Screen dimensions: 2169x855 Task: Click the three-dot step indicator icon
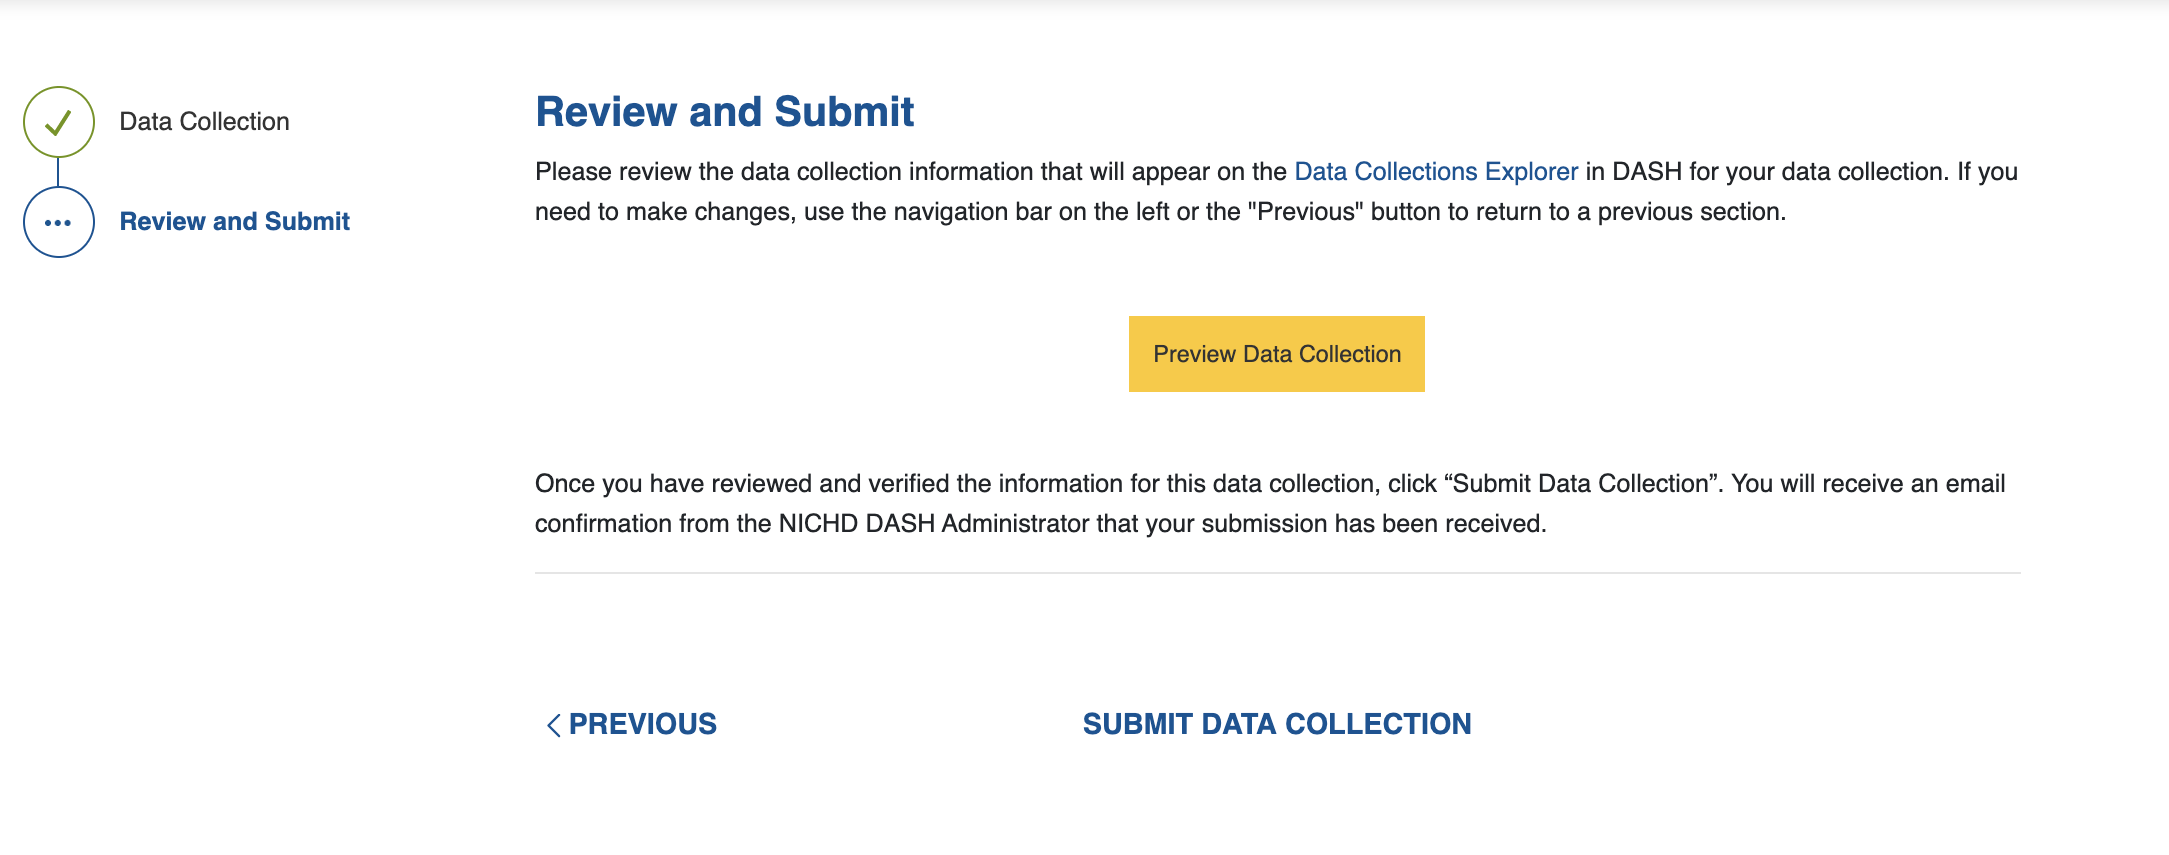[59, 222]
